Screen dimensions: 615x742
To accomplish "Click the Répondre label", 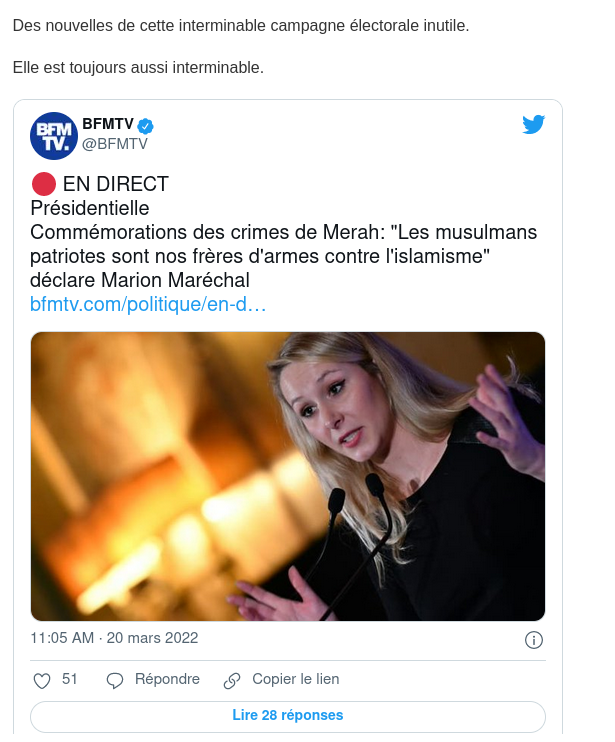I will click(167, 679).
